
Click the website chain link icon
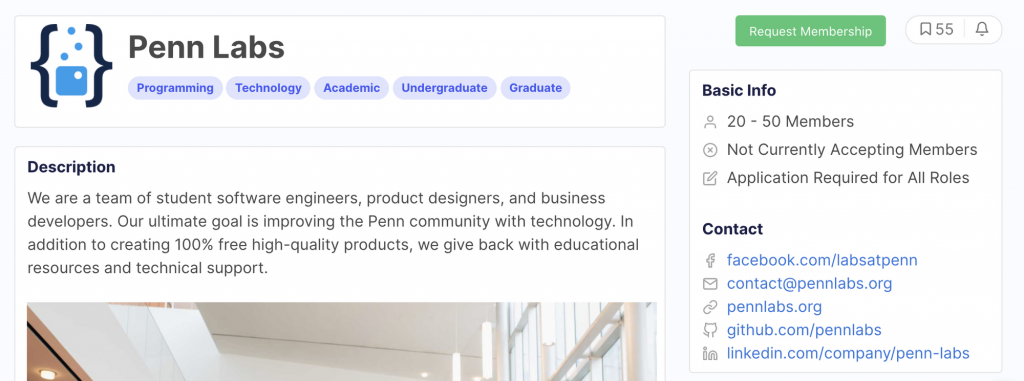[x=710, y=307]
